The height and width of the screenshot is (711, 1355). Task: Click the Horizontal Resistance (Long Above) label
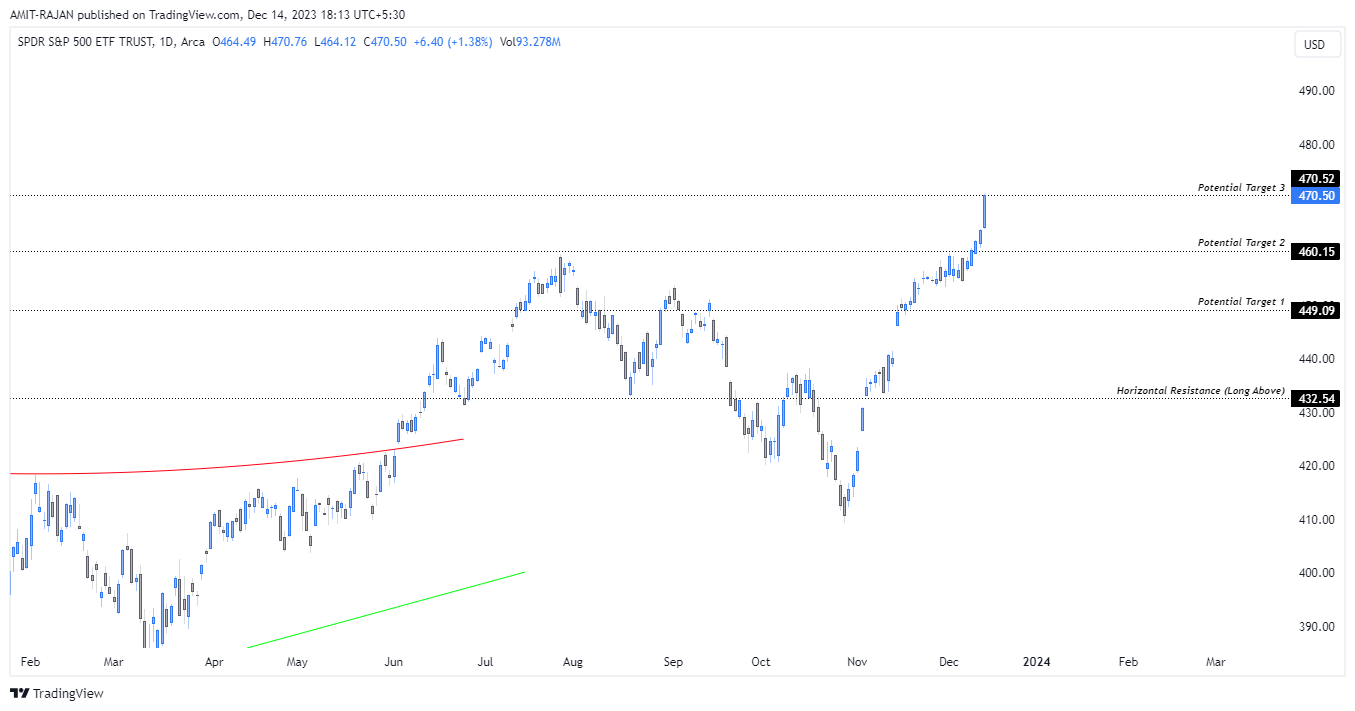click(x=1201, y=390)
